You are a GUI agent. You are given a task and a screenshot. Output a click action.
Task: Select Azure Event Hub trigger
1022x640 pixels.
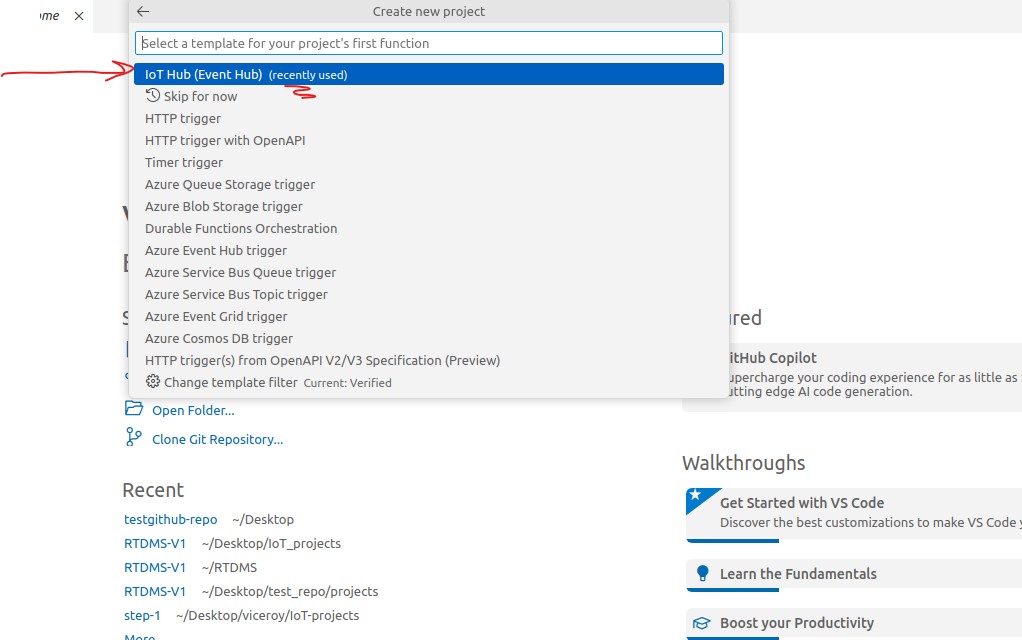pyautogui.click(x=429, y=251)
